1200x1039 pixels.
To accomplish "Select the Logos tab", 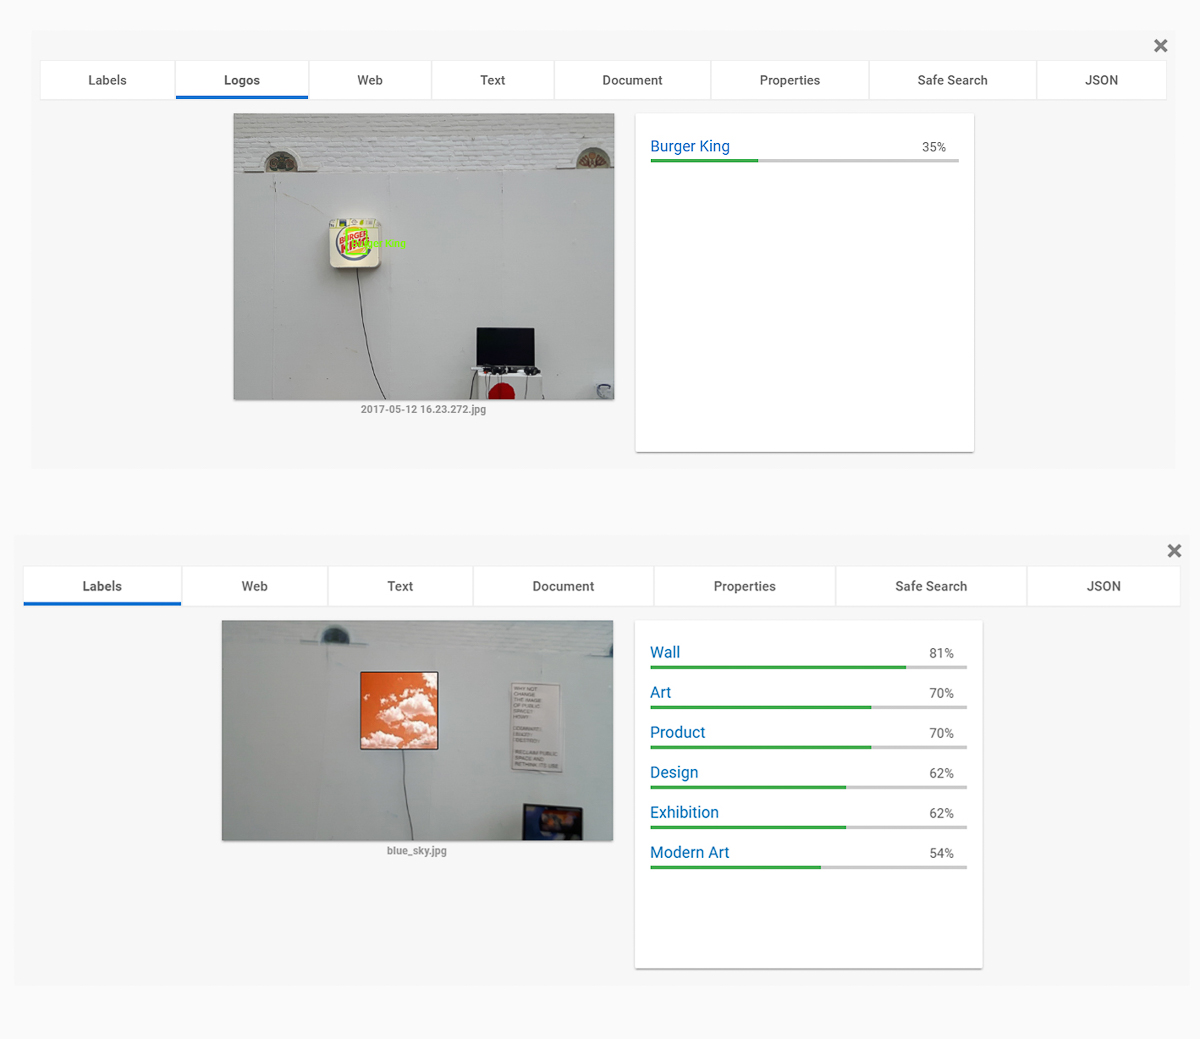I will 242,80.
